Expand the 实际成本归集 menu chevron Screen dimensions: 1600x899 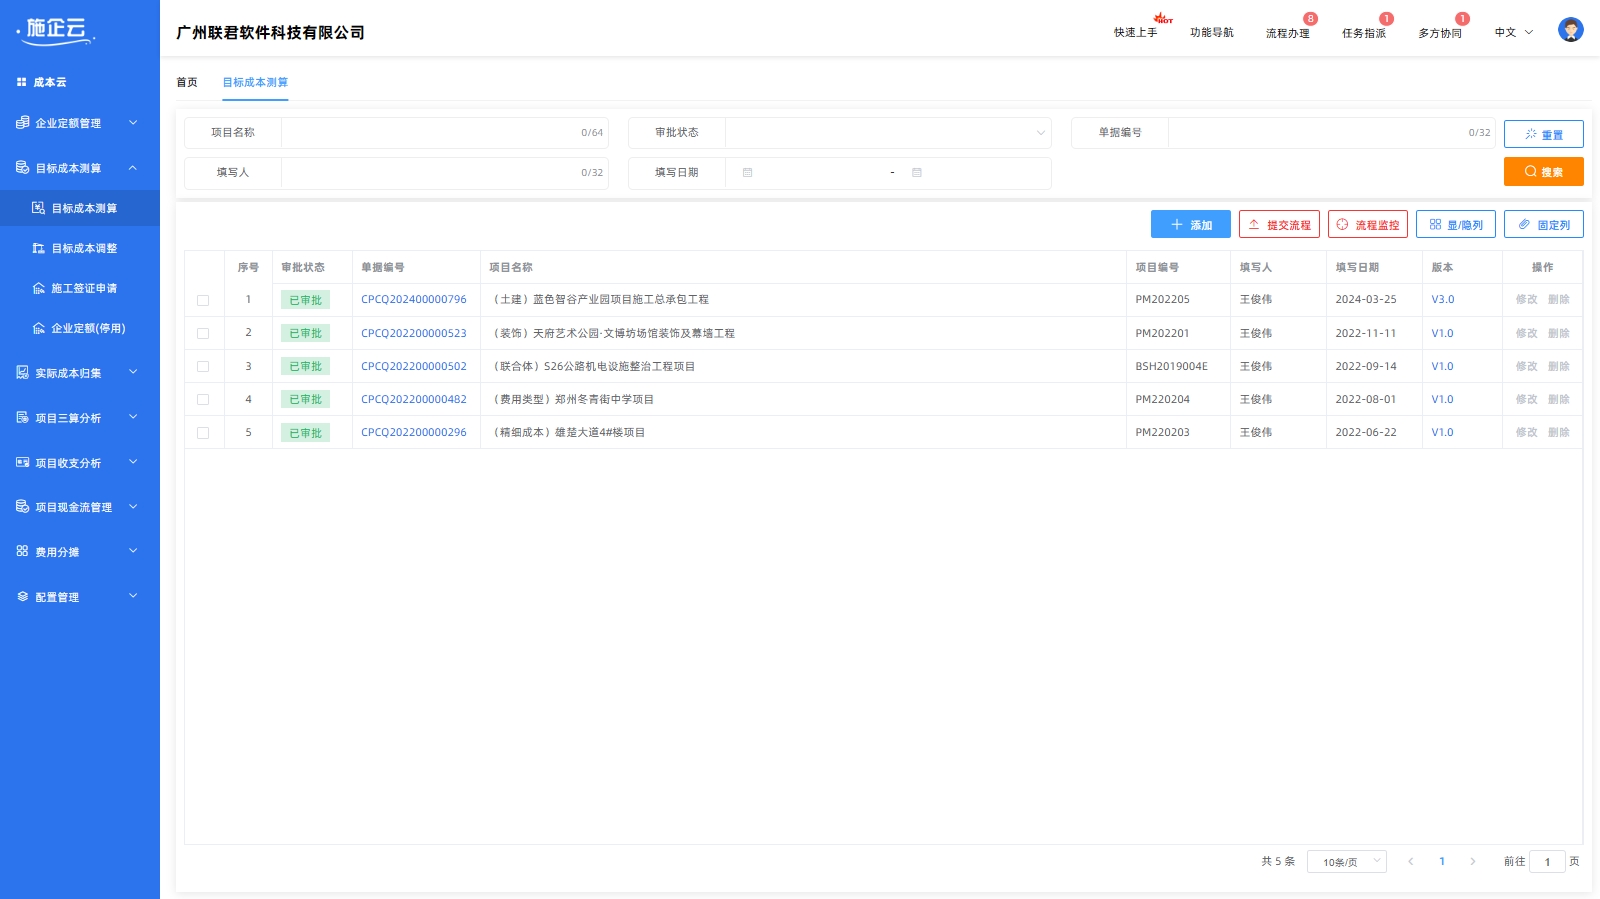pyautogui.click(x=133, y=372)
